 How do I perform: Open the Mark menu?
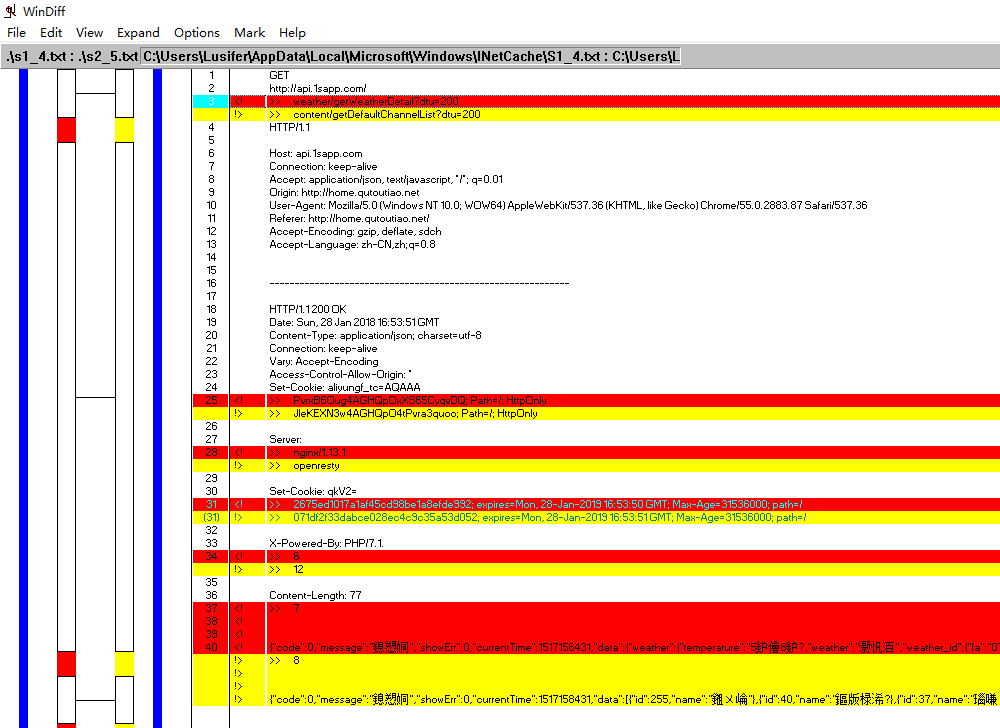pos(250,33)
